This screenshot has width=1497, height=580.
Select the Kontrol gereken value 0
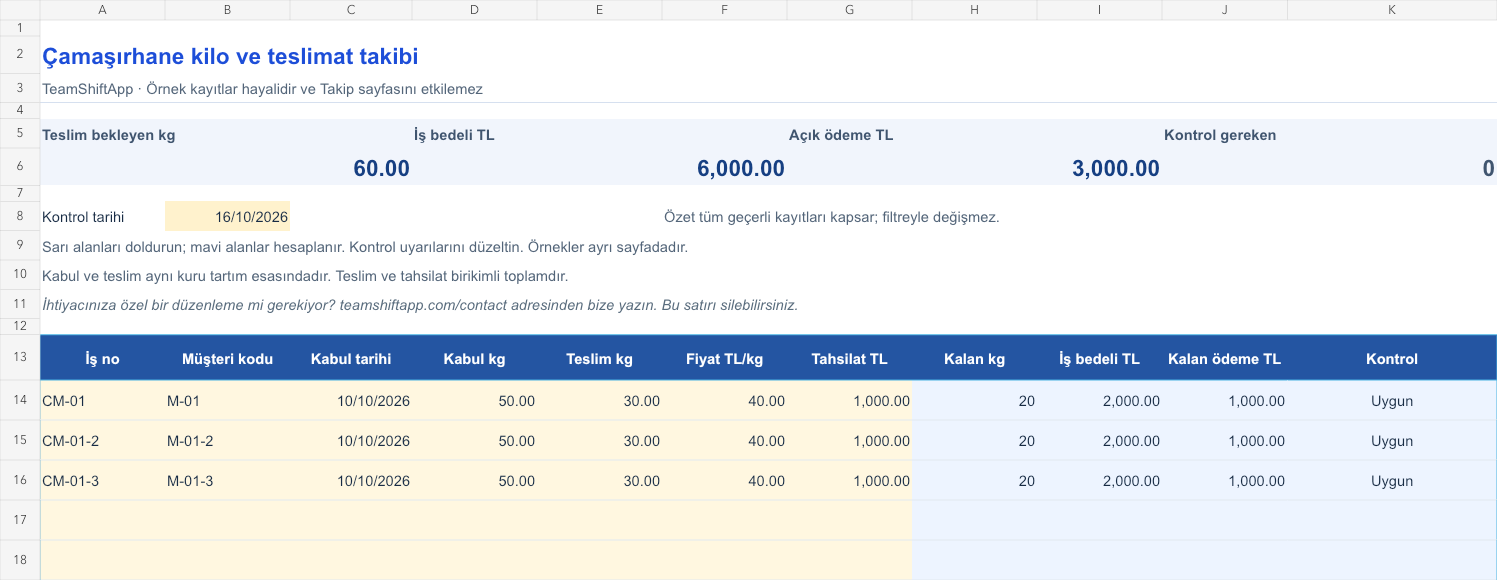tap(1488, 168)
